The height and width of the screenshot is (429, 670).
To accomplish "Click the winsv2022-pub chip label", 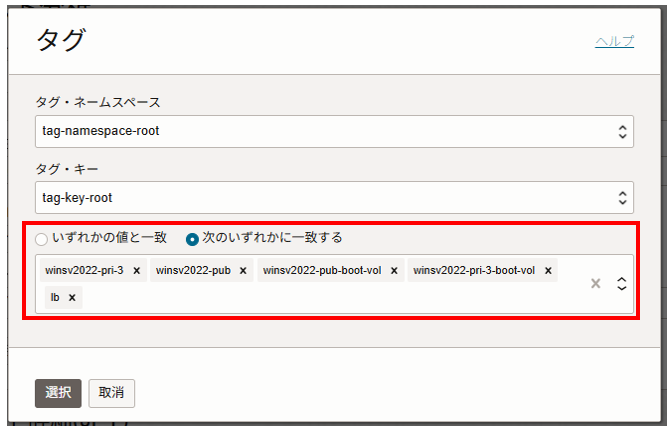I will [x=194, y=271].
